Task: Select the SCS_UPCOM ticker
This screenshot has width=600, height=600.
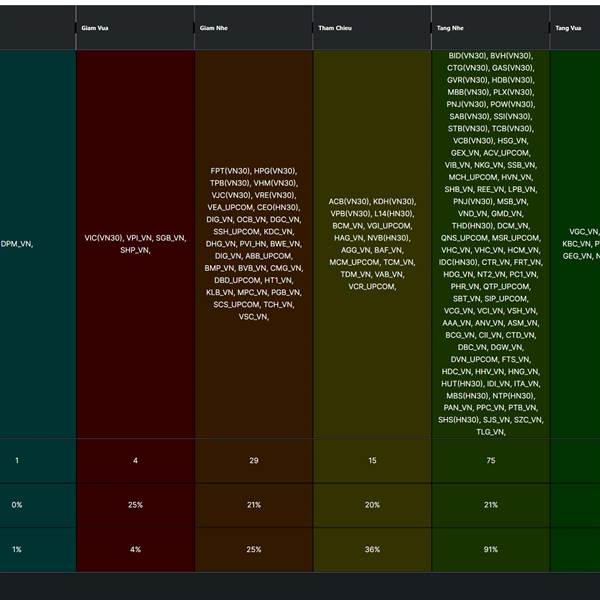Action: 236,305
